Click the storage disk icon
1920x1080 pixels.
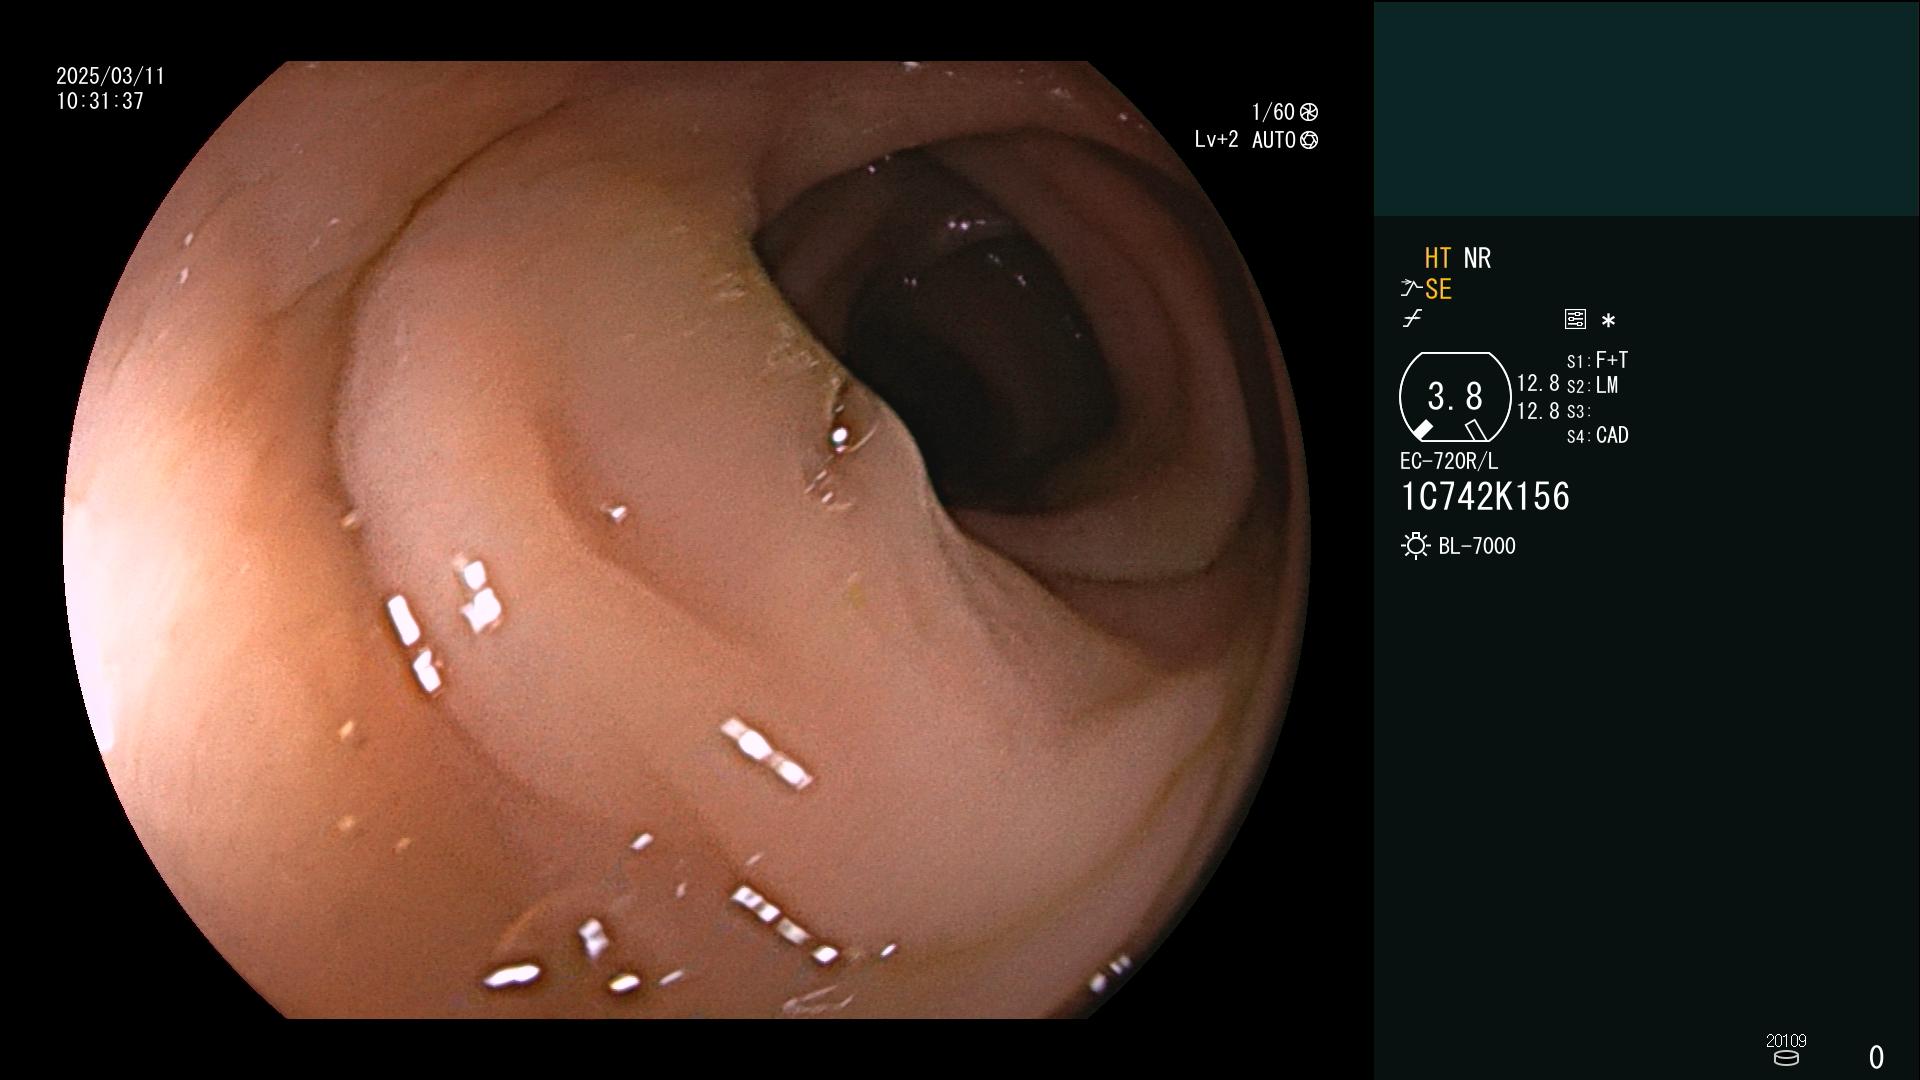click(x=1786, y=1058)
